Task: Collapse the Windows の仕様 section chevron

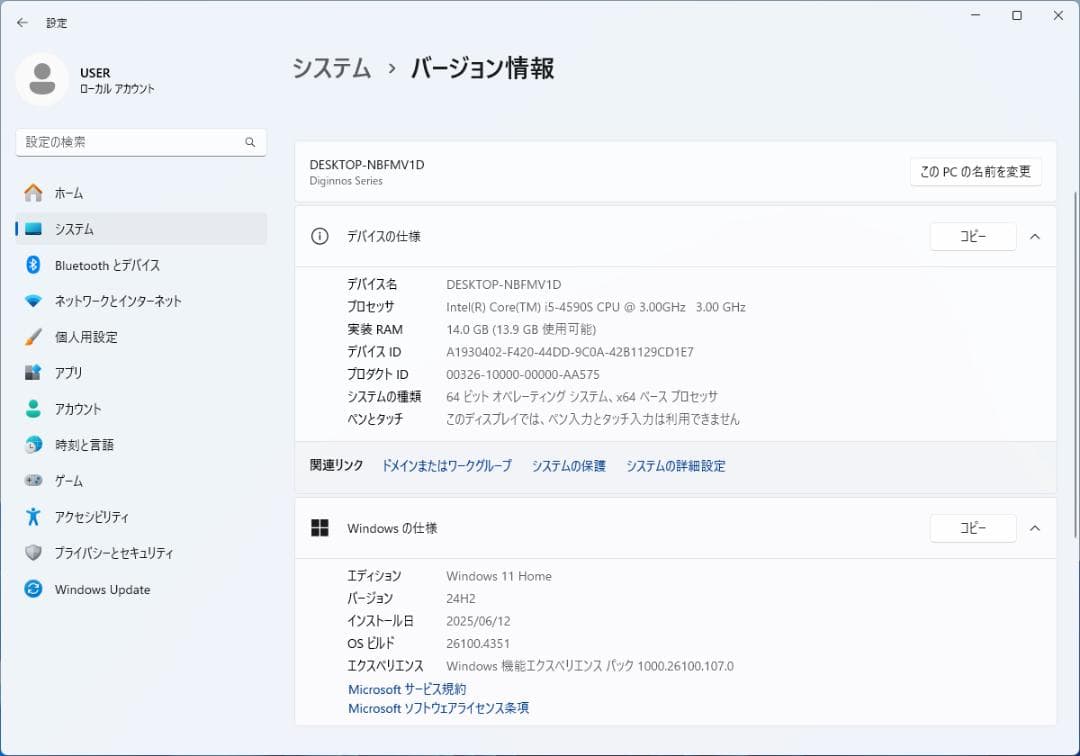Action: click(x=1035, y=528)
